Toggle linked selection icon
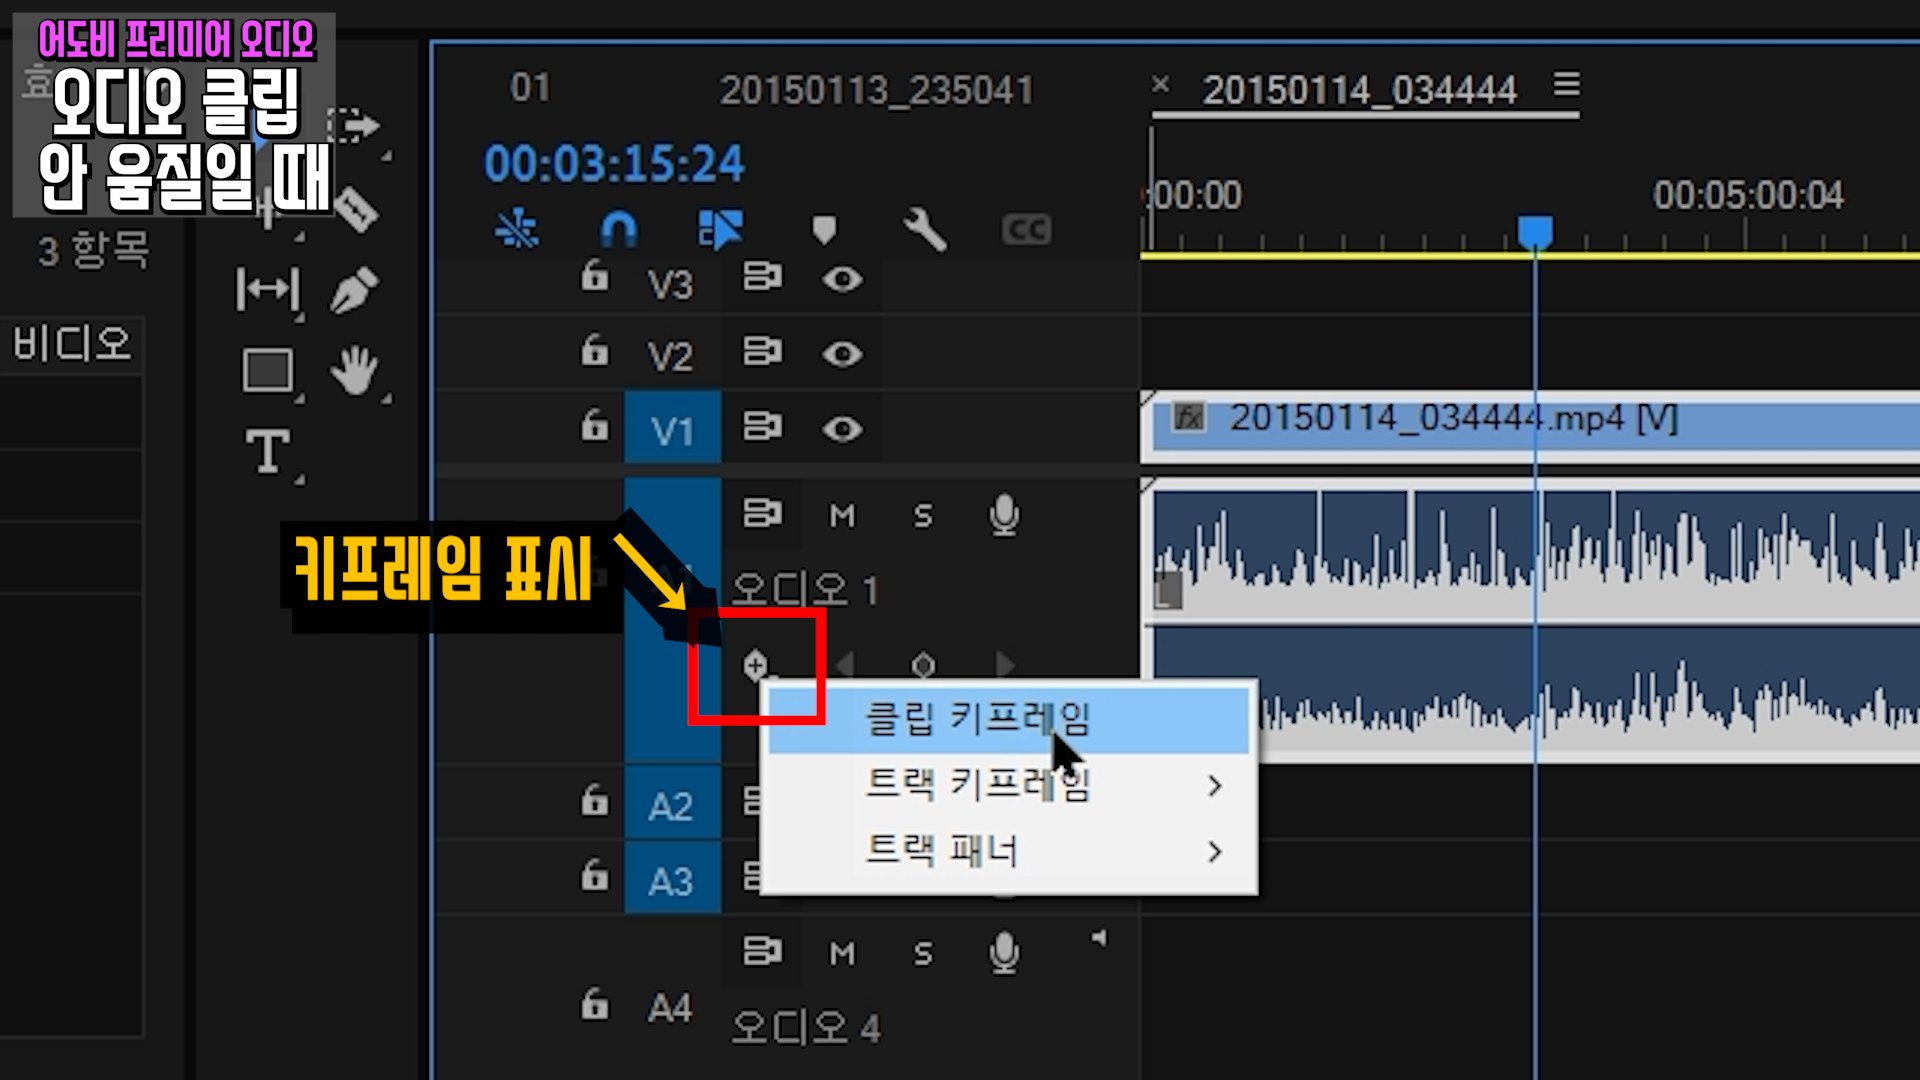Viewport: 1920px width, 1080px height. click(720, 230)
